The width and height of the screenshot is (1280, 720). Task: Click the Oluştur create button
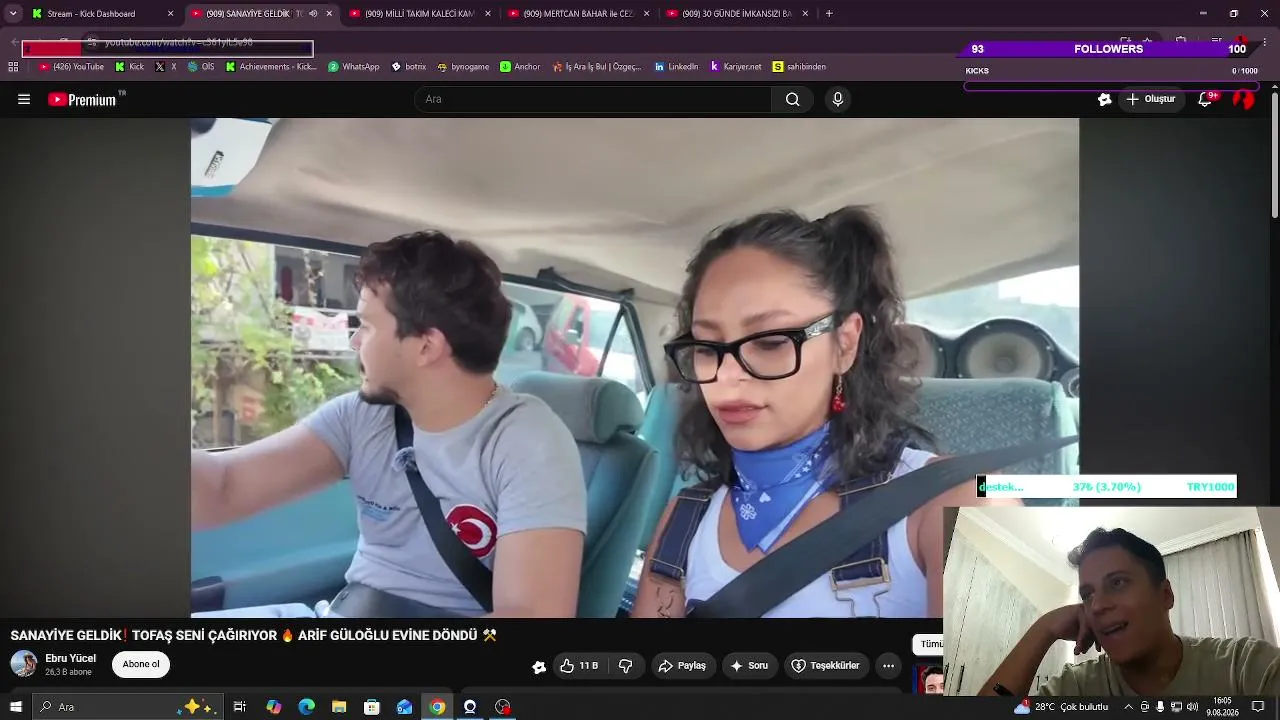point(1151,99)
